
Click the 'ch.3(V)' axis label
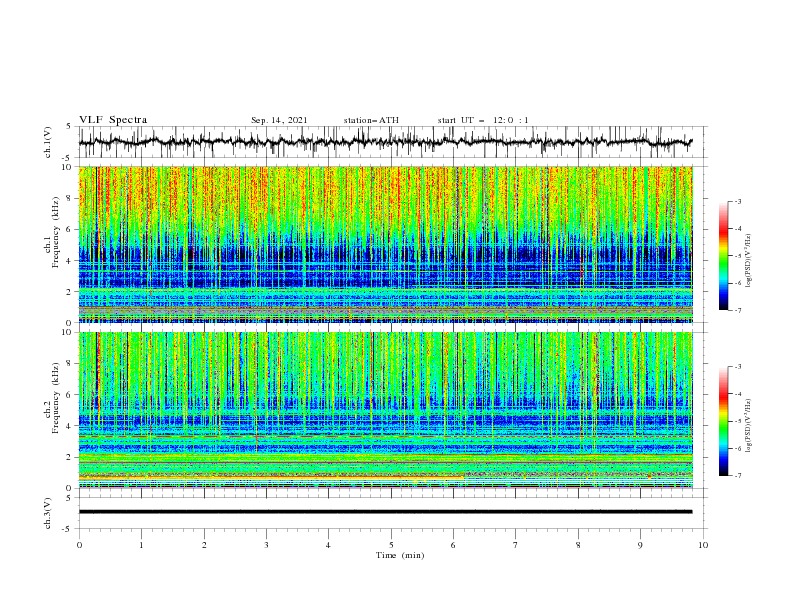coord(48,514)
